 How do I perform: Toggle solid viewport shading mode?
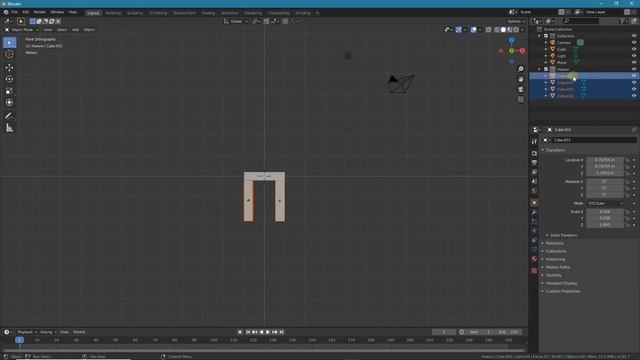pyautogui.click(x=503, y=30)
